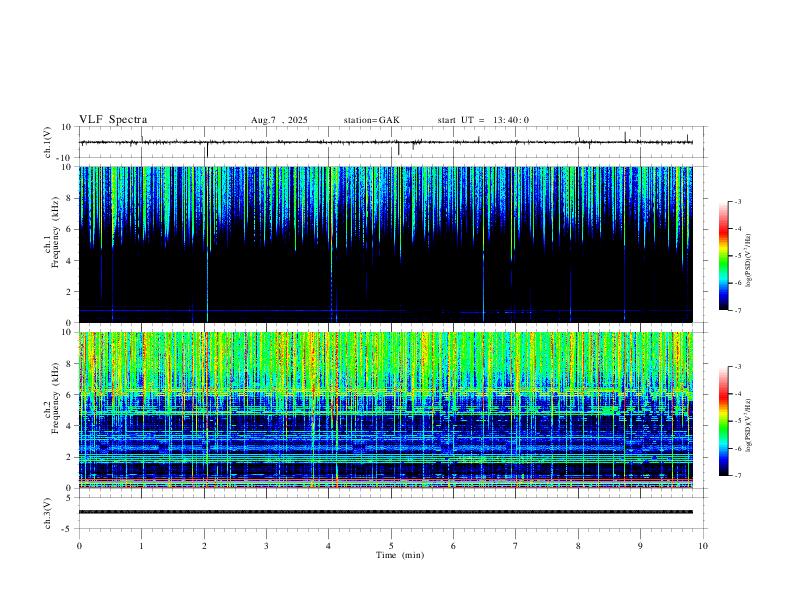Screen dimensions: 792x612
Task: Click the "station=GAK" header label
Action: point(371,120)
